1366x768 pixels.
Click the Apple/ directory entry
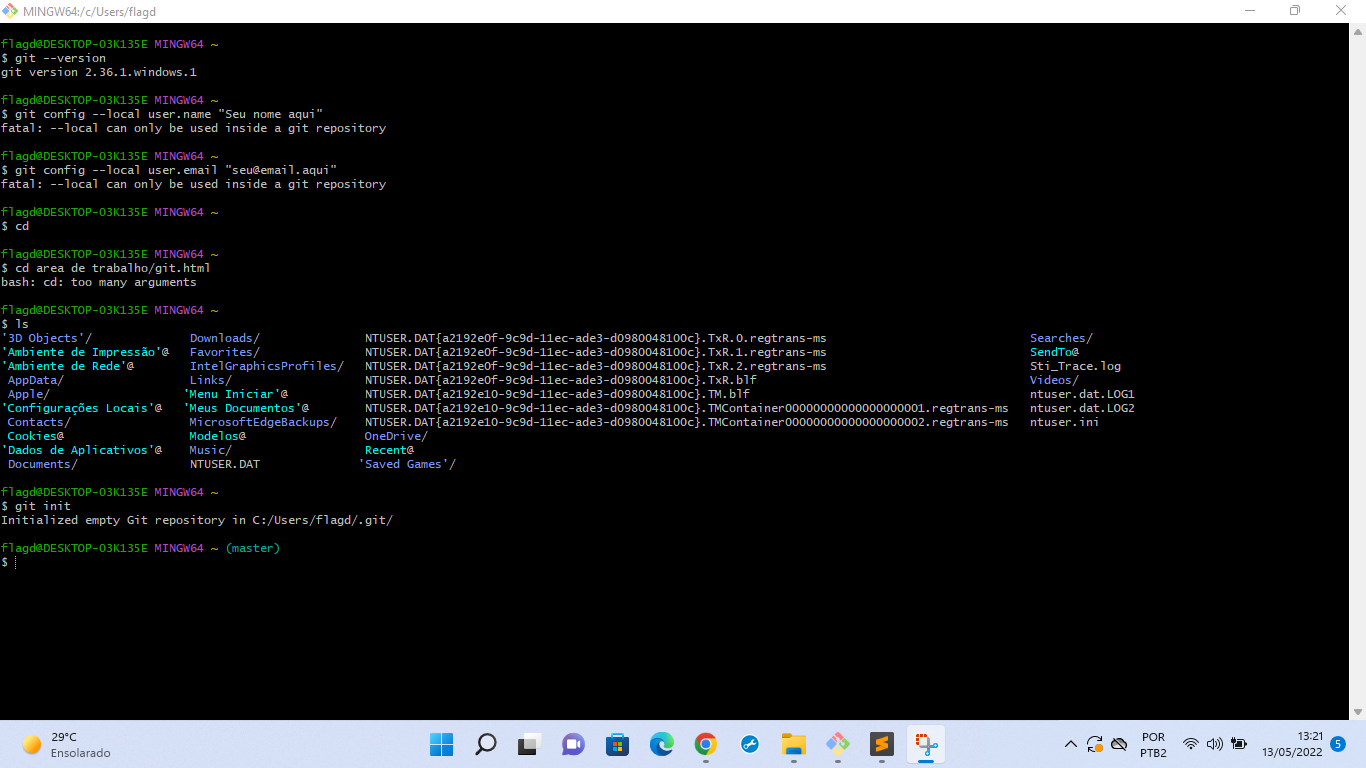click(29, 394)
